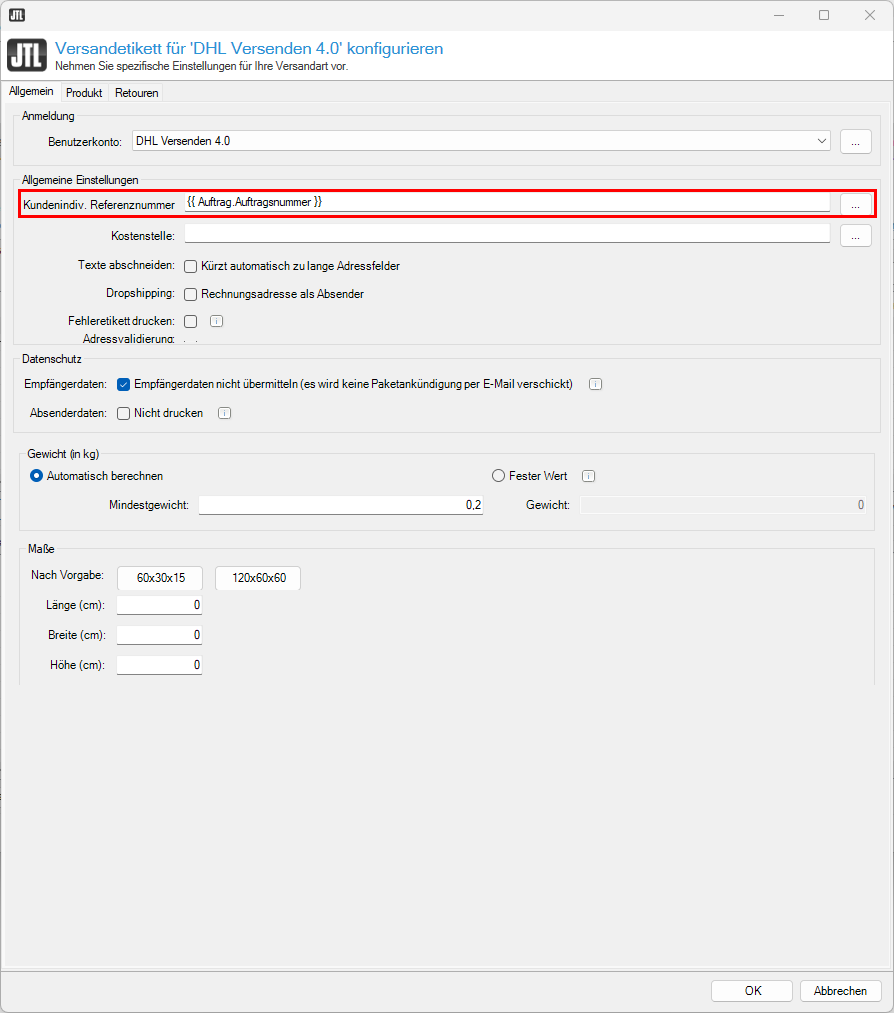Viewport: 894px width, 1013px height.
Task: Switch to the Produkt tab
Action: [x=84, y=93]
